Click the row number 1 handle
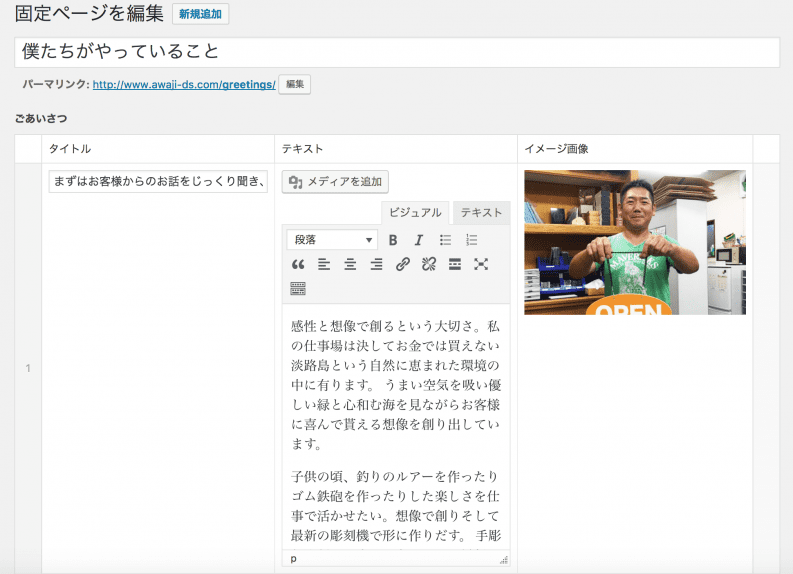Viewport: 793px width, 574px height. (28, 368)
